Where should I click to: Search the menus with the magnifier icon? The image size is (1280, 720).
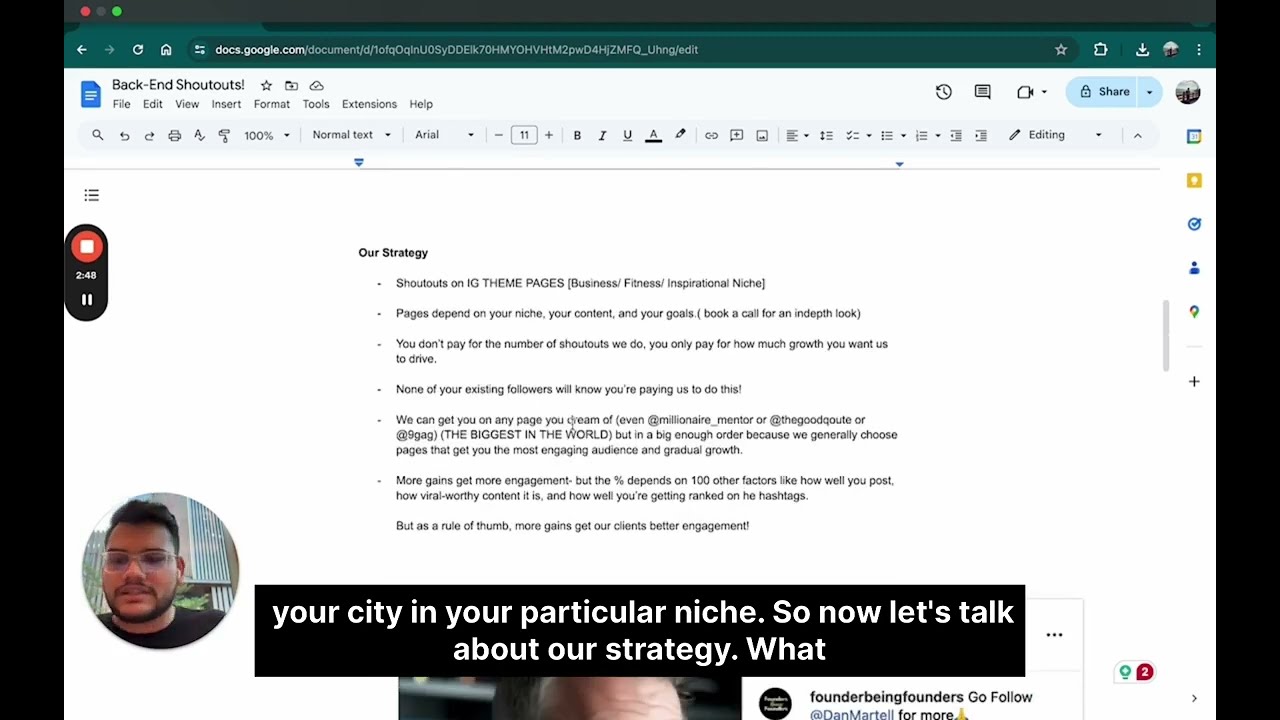point(98,135)
